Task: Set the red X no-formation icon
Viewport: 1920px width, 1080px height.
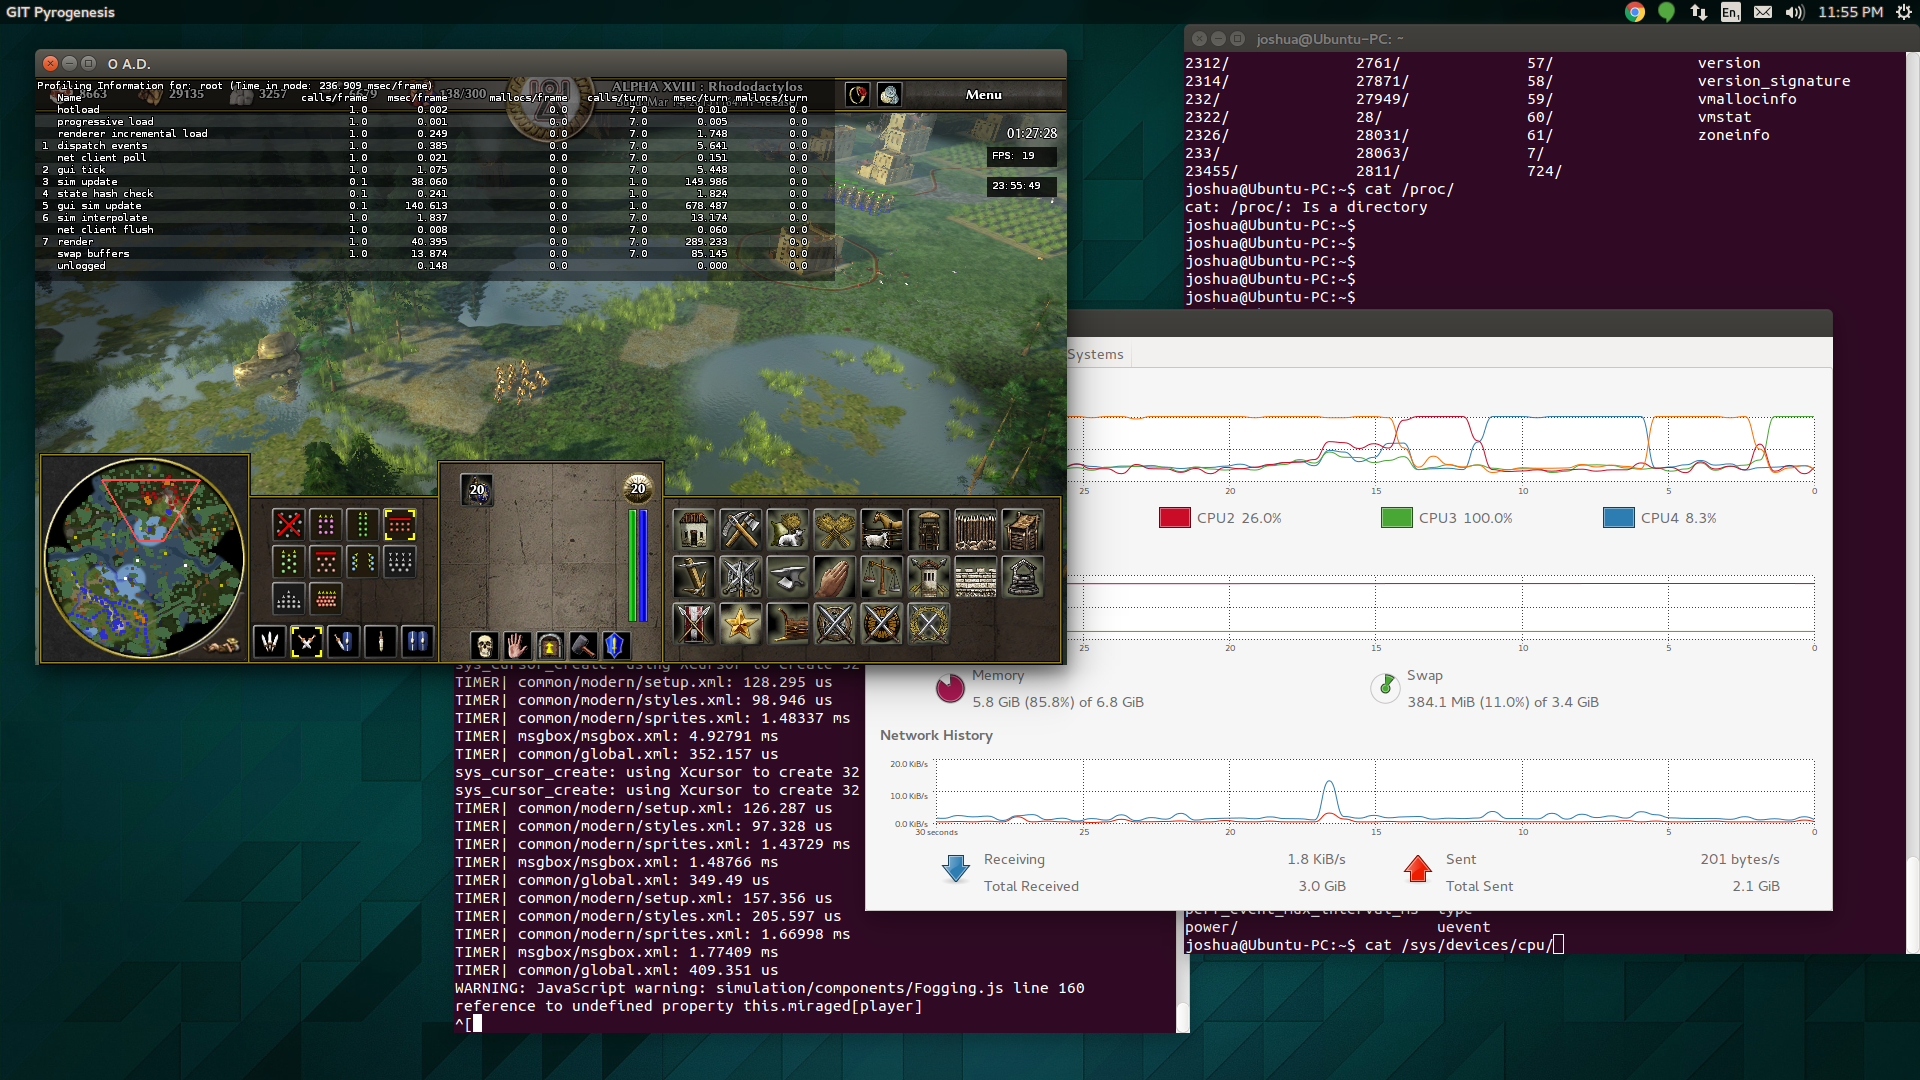Action: (289, 524)
